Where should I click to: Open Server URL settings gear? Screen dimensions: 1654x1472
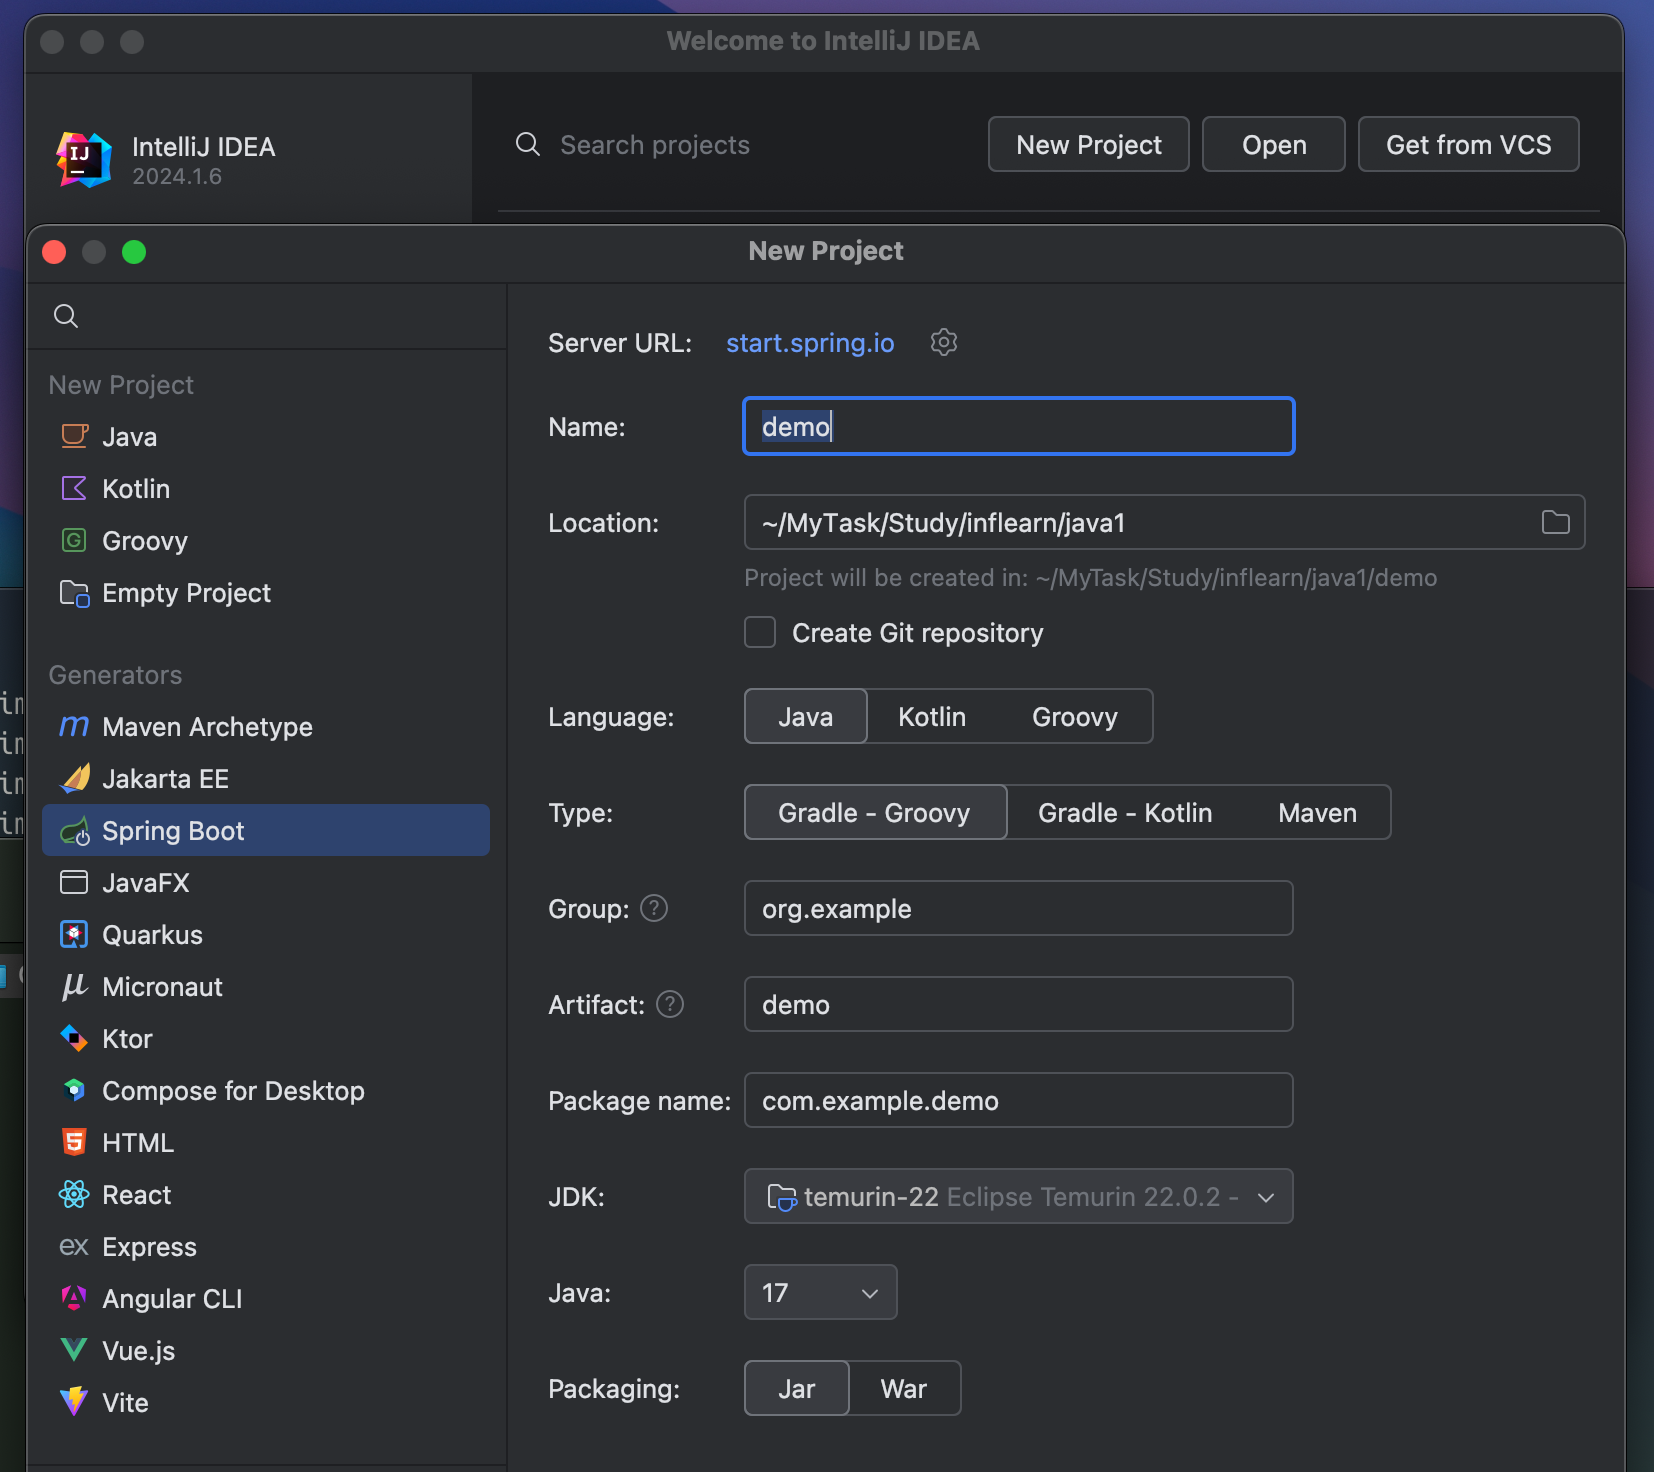(x=943, y=342)
